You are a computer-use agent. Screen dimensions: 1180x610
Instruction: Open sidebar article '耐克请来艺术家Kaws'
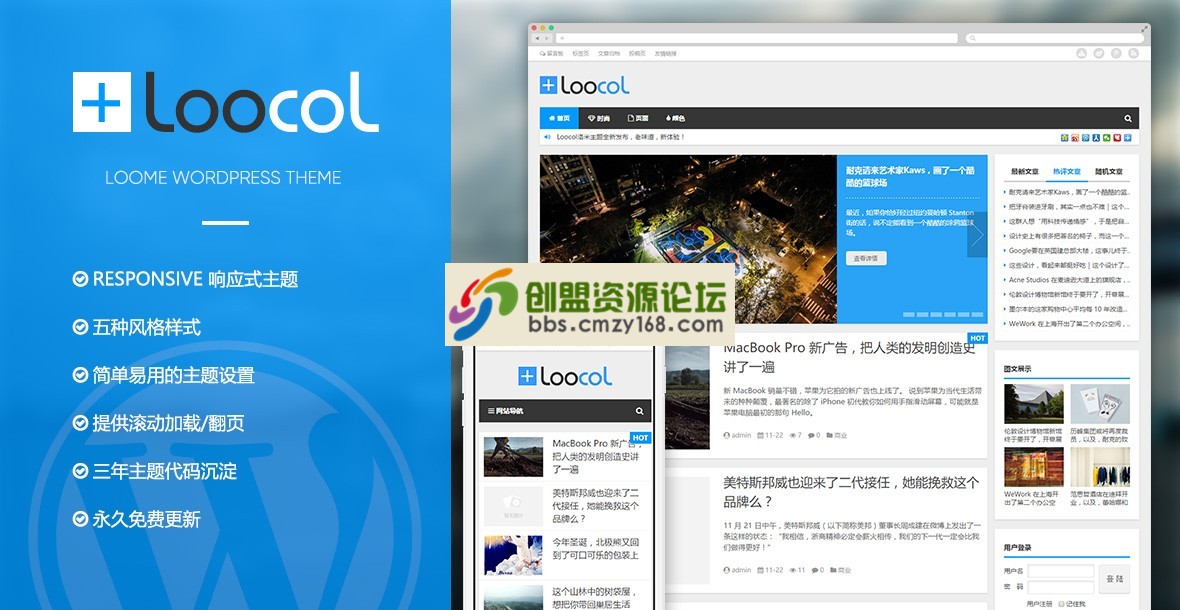[x=1069, y=192]
